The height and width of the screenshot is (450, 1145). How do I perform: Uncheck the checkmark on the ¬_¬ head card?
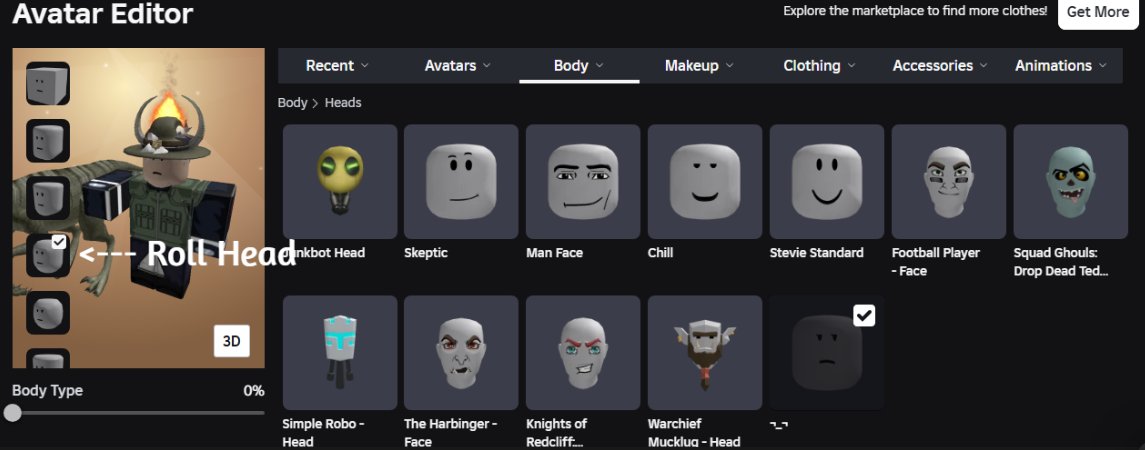[x=864, y=316]
